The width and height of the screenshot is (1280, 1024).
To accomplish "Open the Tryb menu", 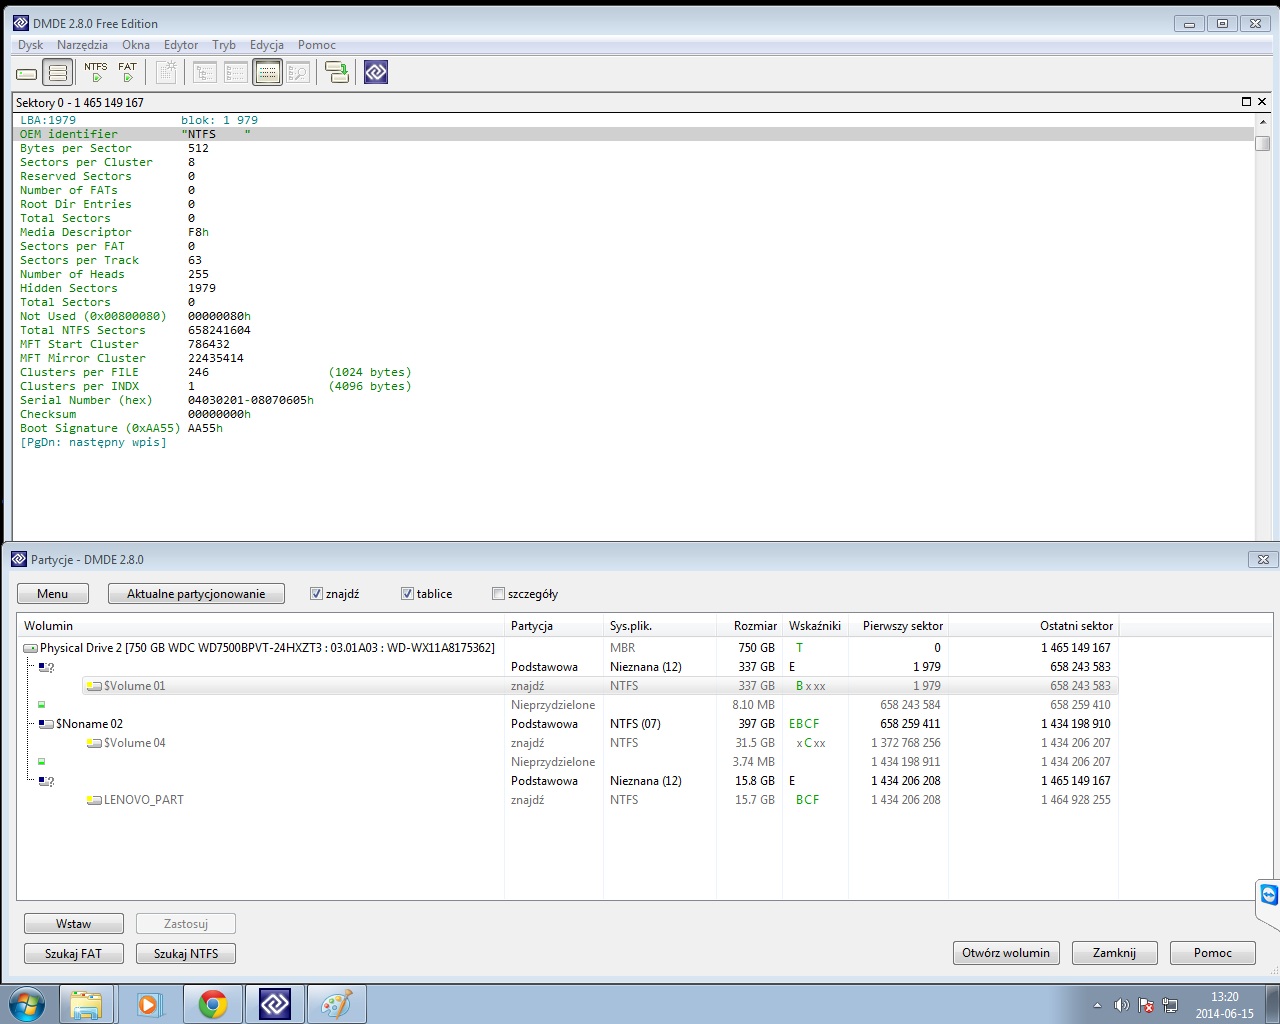I will click(224, 45).
